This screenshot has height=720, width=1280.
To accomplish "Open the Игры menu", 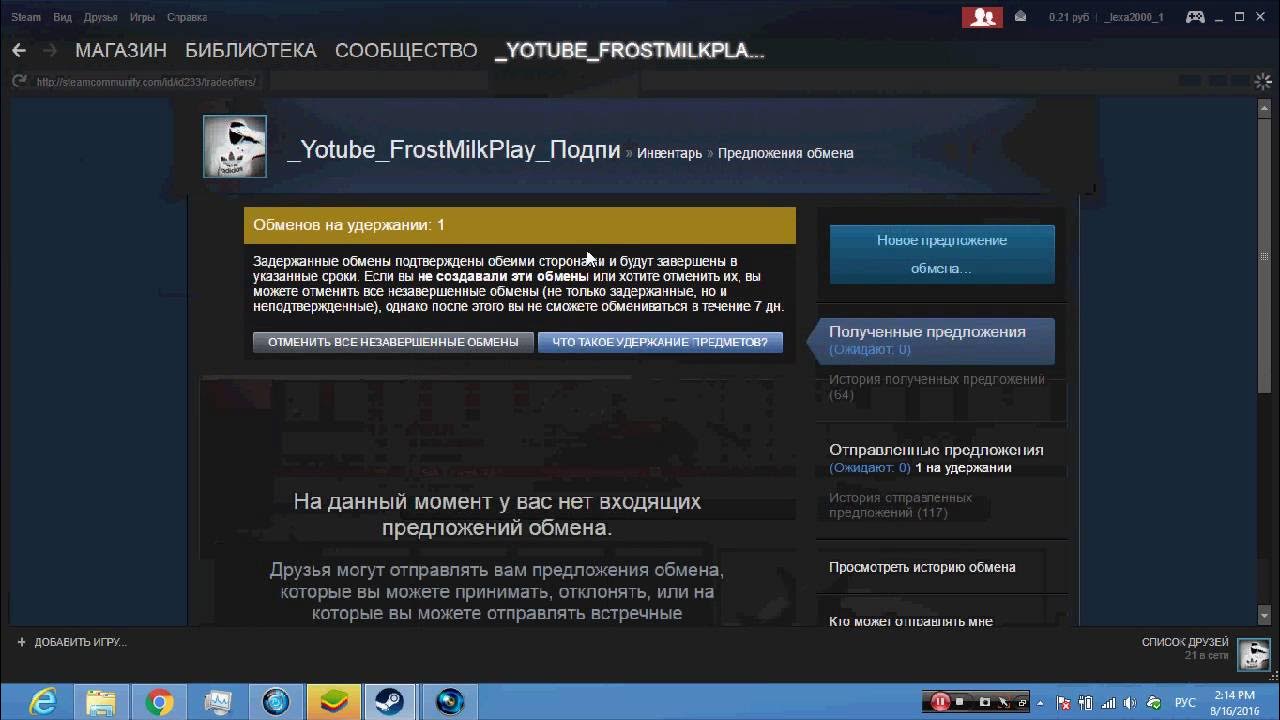I will (x=142, y=17).
